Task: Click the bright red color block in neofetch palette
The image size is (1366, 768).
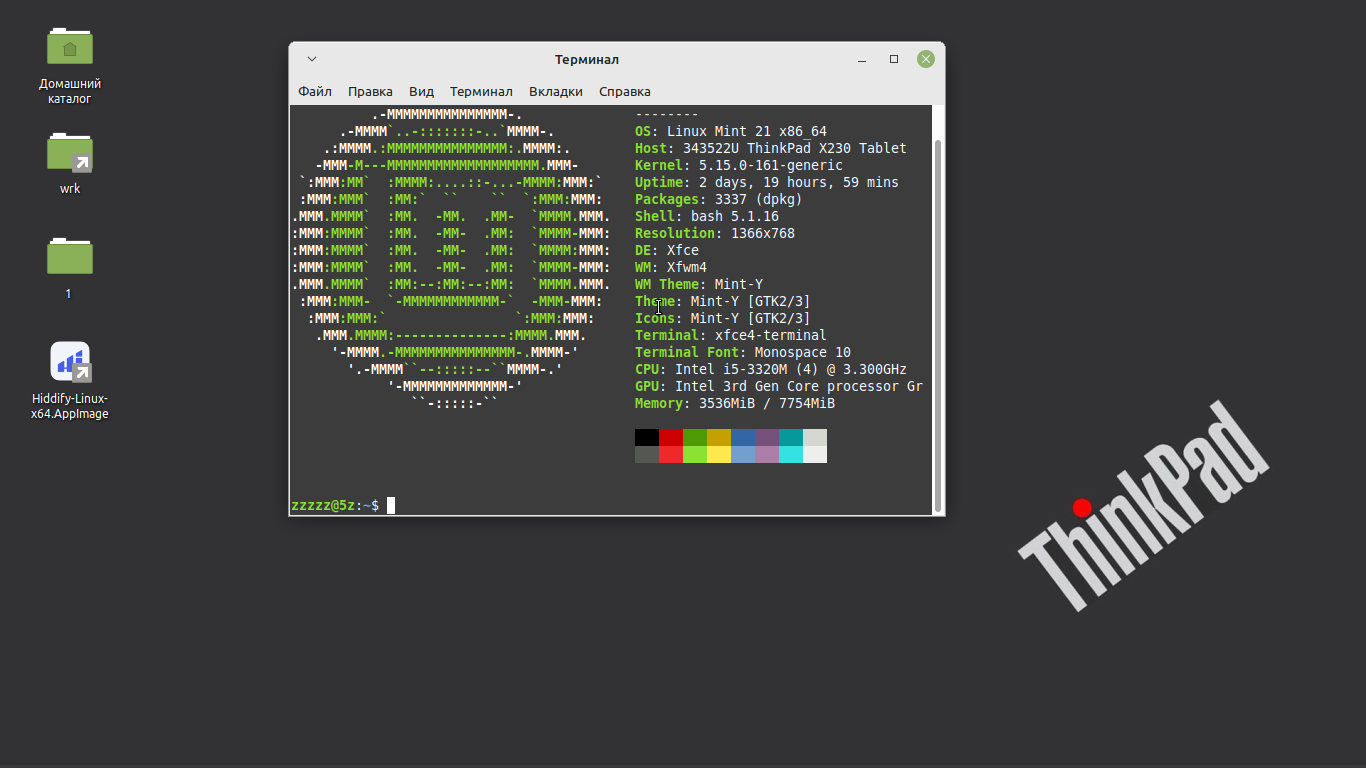Action: (x=671, y=455)
